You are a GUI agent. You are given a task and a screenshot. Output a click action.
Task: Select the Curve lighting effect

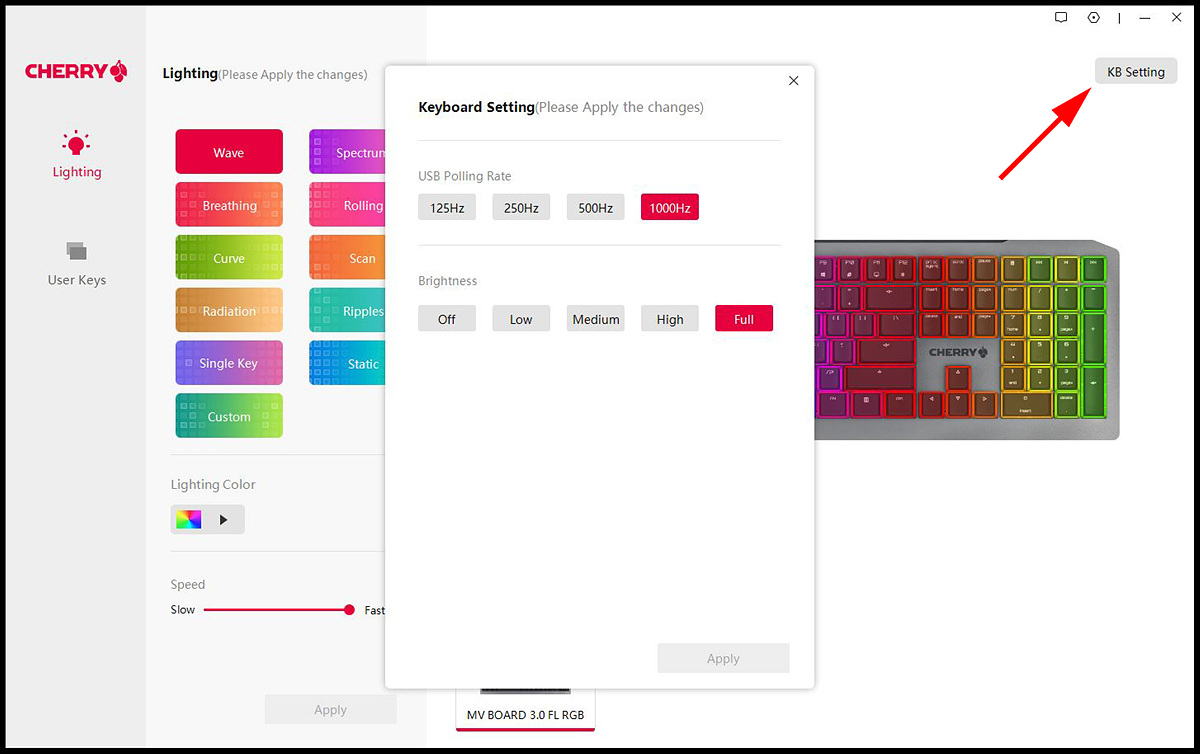tap(229, 258)
